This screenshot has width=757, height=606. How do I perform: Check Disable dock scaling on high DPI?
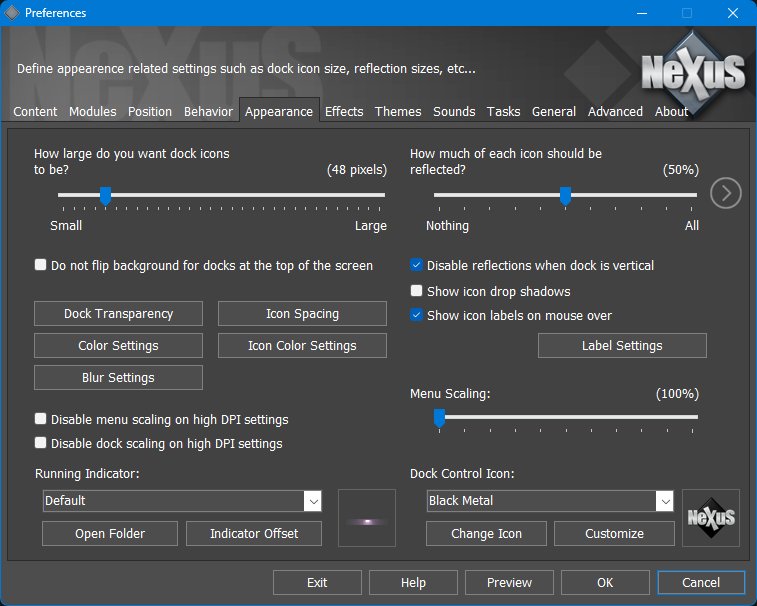point(41,443)
